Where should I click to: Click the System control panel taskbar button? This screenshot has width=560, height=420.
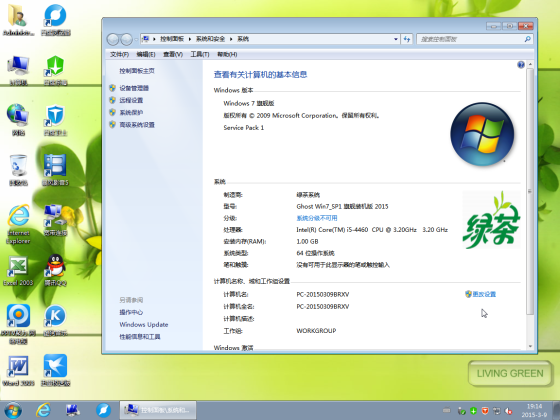click(158, 410)
